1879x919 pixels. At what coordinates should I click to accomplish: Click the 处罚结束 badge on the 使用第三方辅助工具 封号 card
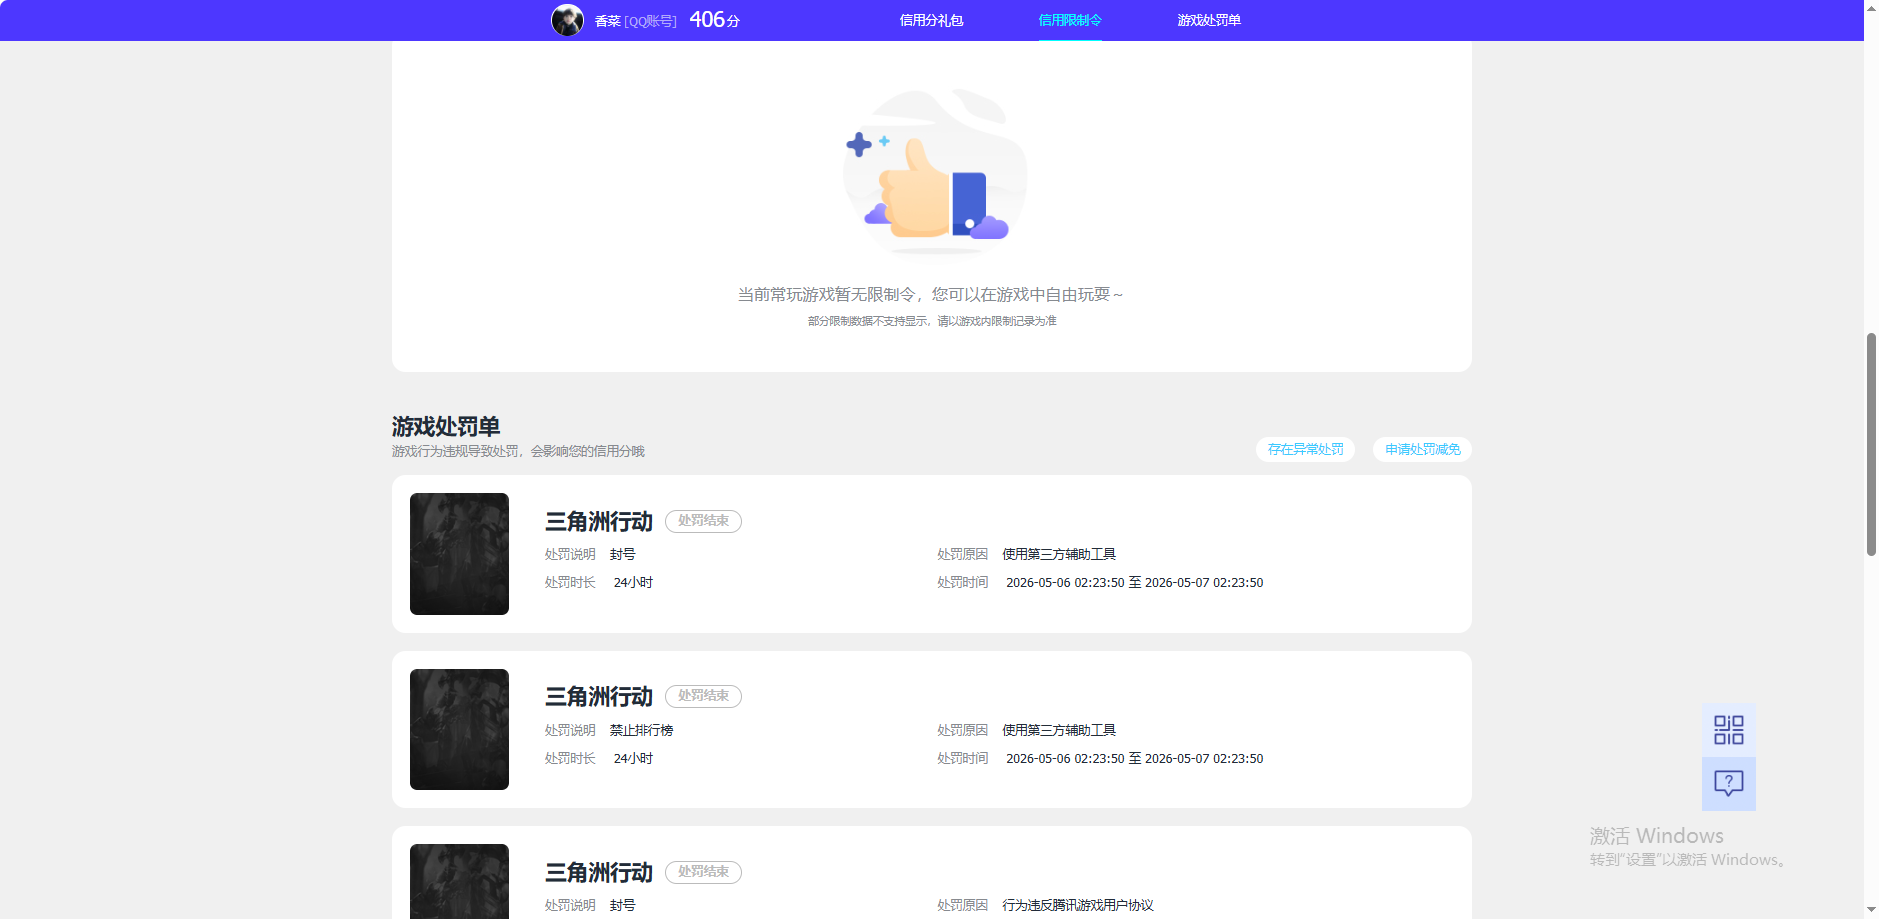coord(703,521)
